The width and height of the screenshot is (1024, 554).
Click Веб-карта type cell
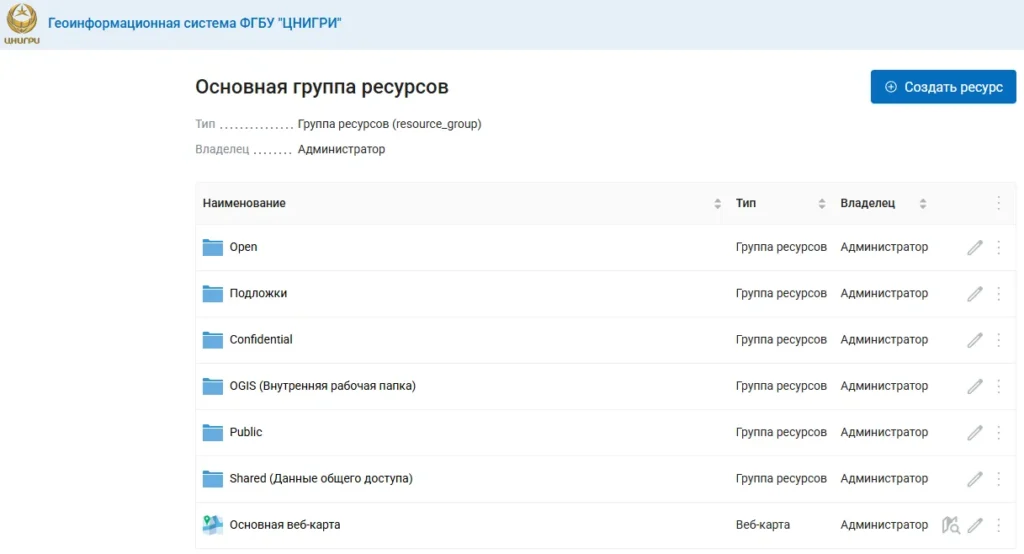coord(763,525)
